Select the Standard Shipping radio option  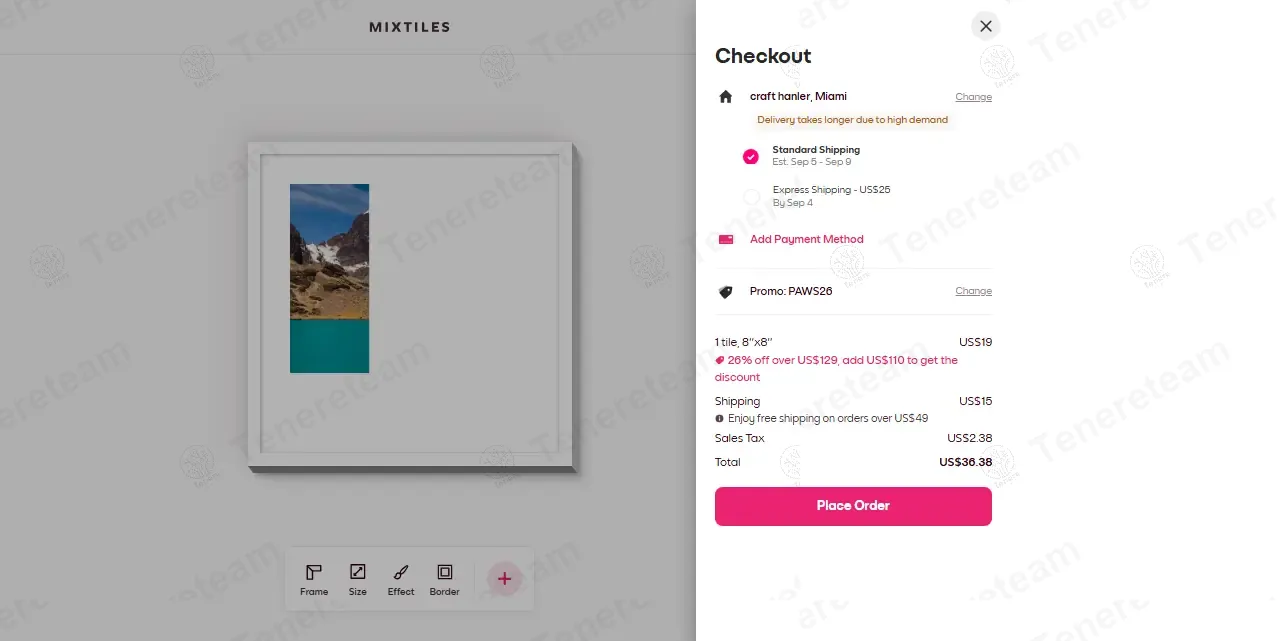pos(751,156)
